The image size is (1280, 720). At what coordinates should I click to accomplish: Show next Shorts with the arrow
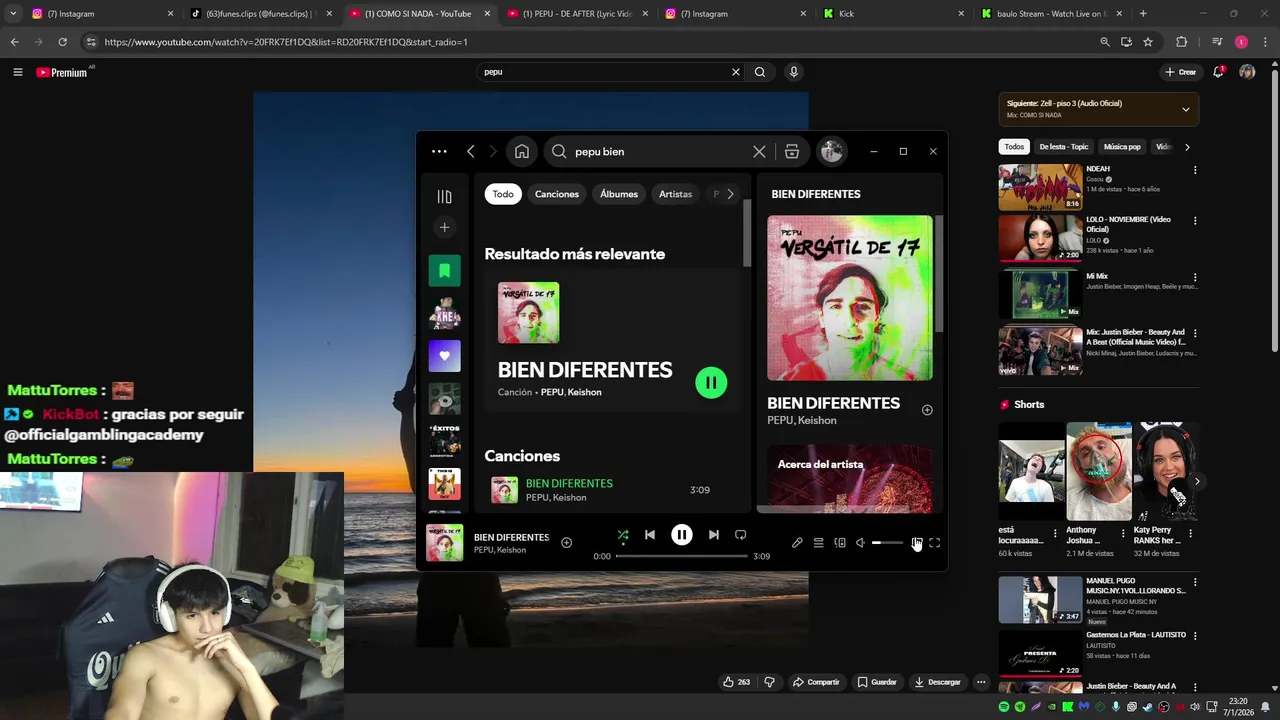1196,482
